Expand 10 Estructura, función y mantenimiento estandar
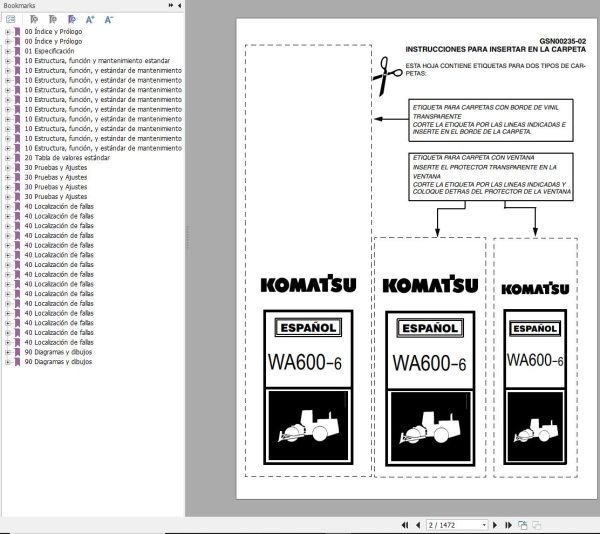600x534 pixels. 8,61
